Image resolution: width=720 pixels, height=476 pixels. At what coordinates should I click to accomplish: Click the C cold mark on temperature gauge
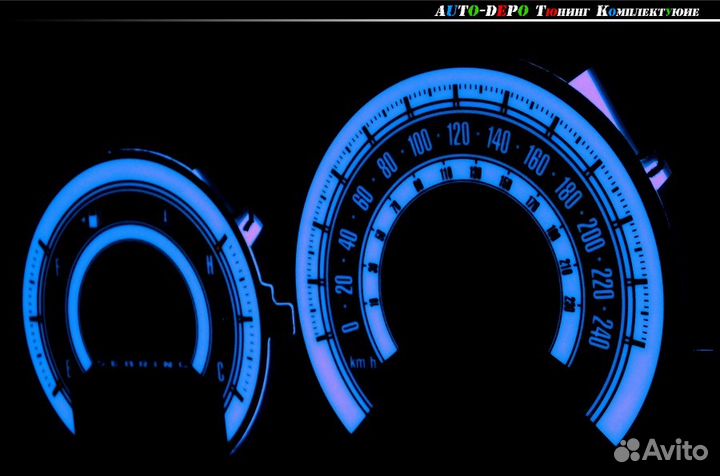tap(219, 371)
